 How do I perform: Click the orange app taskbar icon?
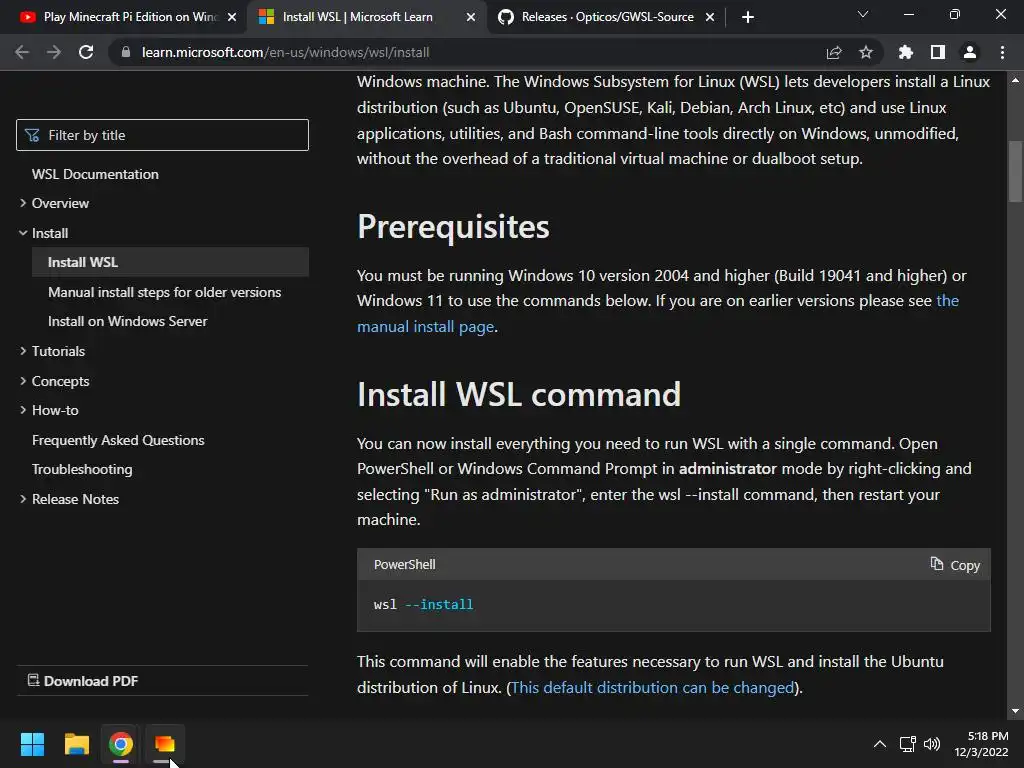(x=165, y=744)
